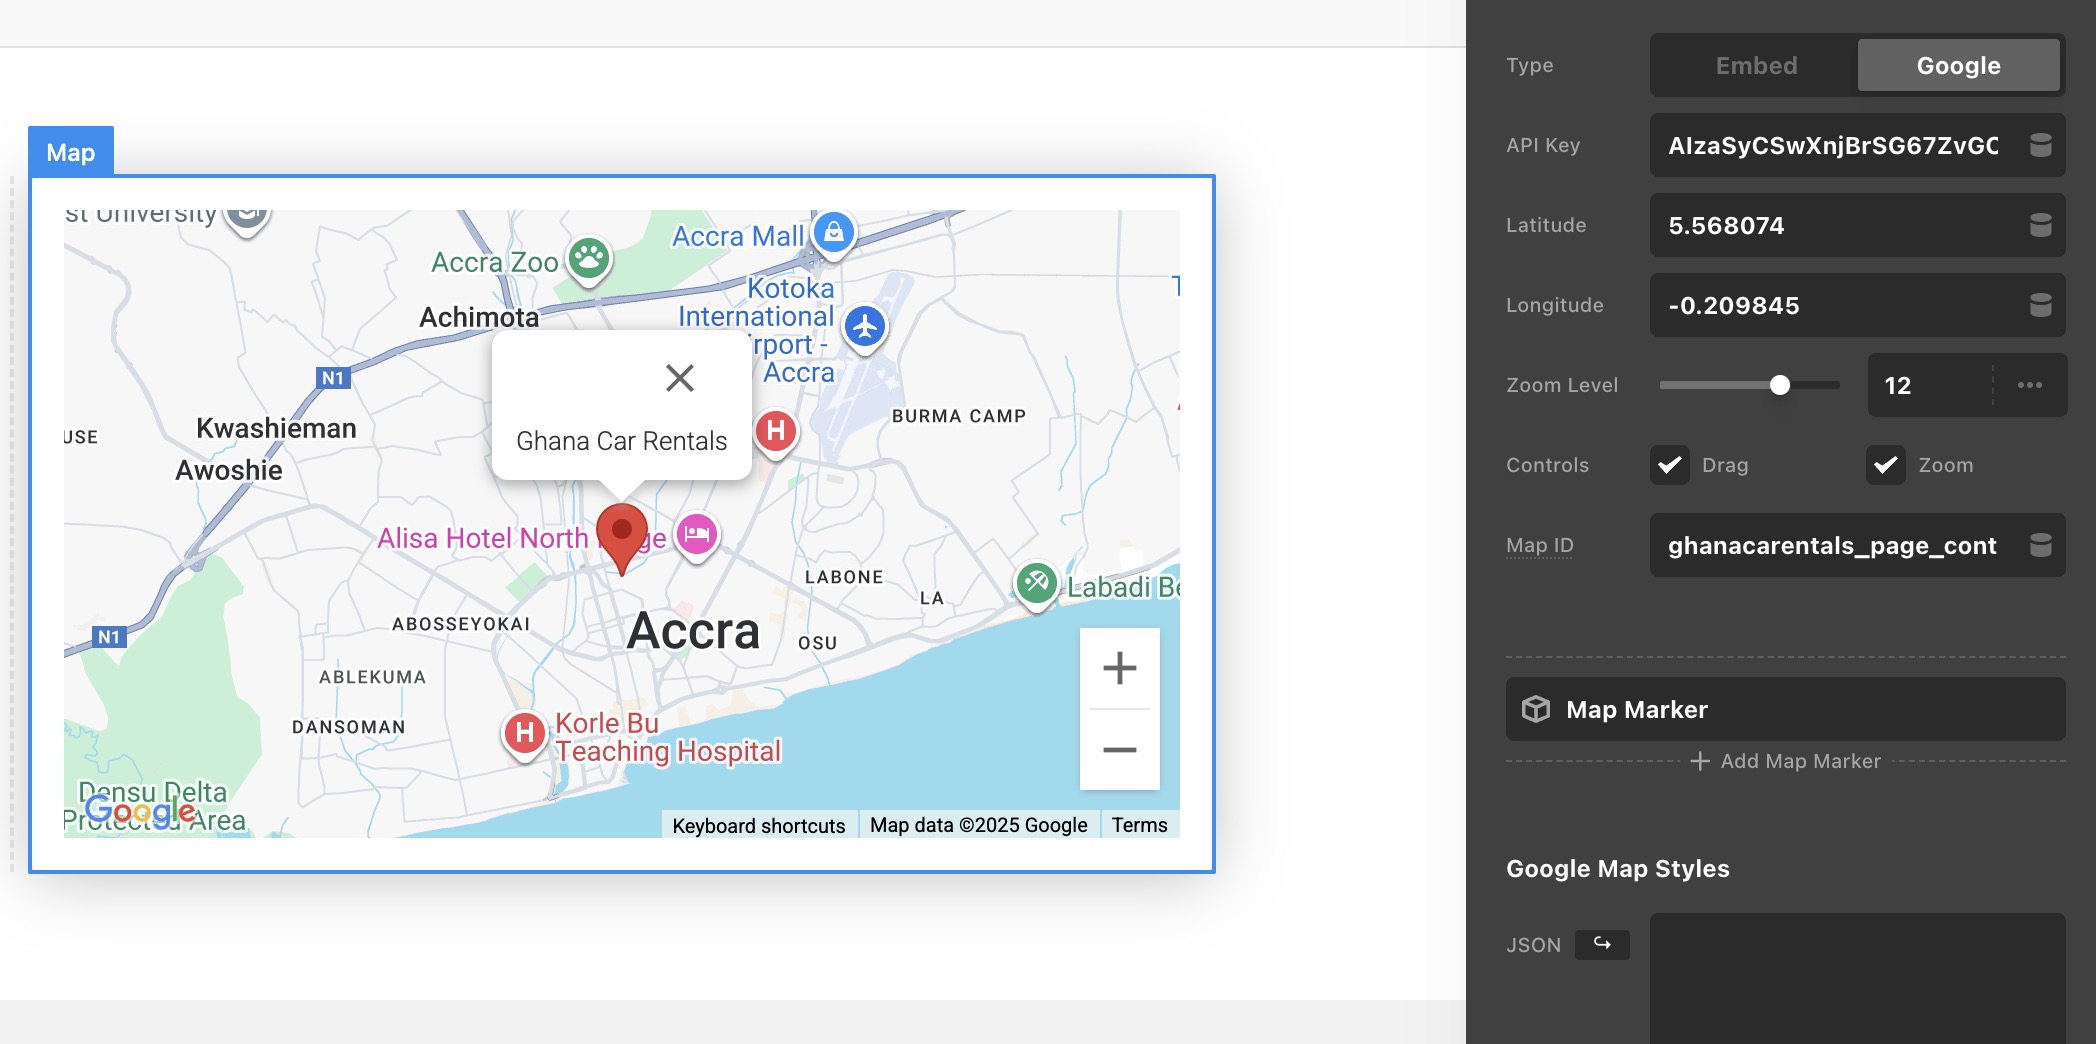Select the Google map type
The height and width of the screenshot is (1044, 2096).
1958,65
